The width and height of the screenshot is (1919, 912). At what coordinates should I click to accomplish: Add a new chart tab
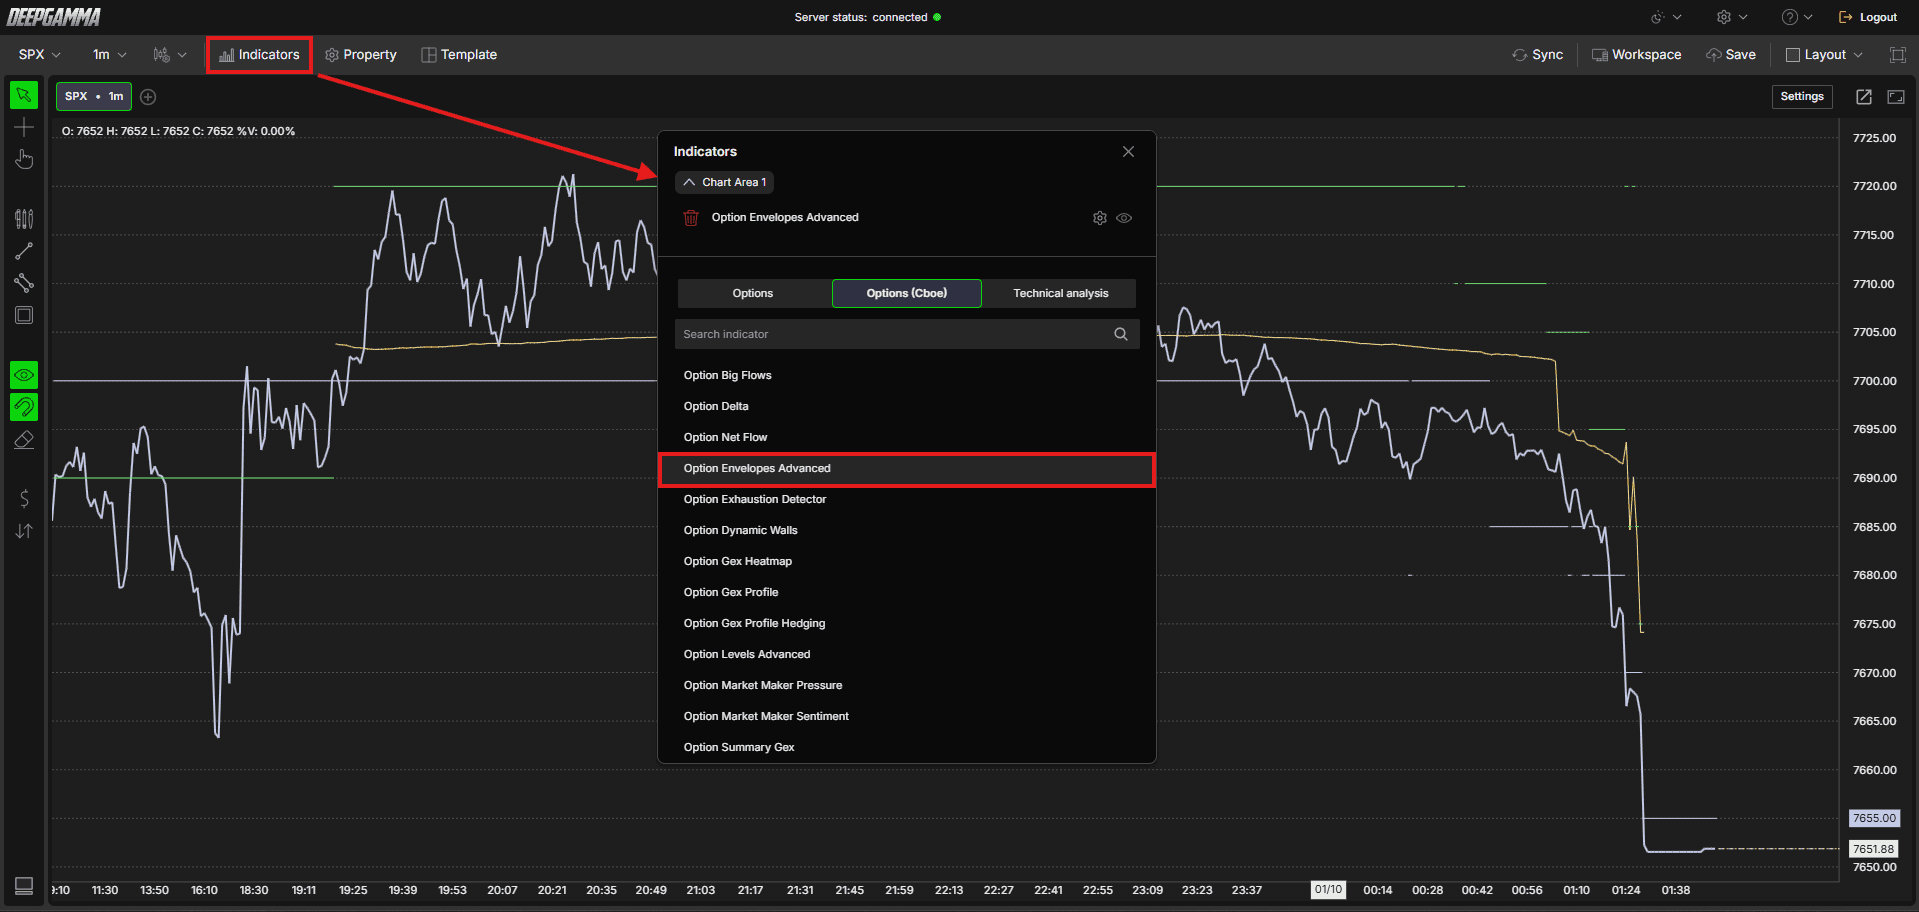click(x=148, y=97)
